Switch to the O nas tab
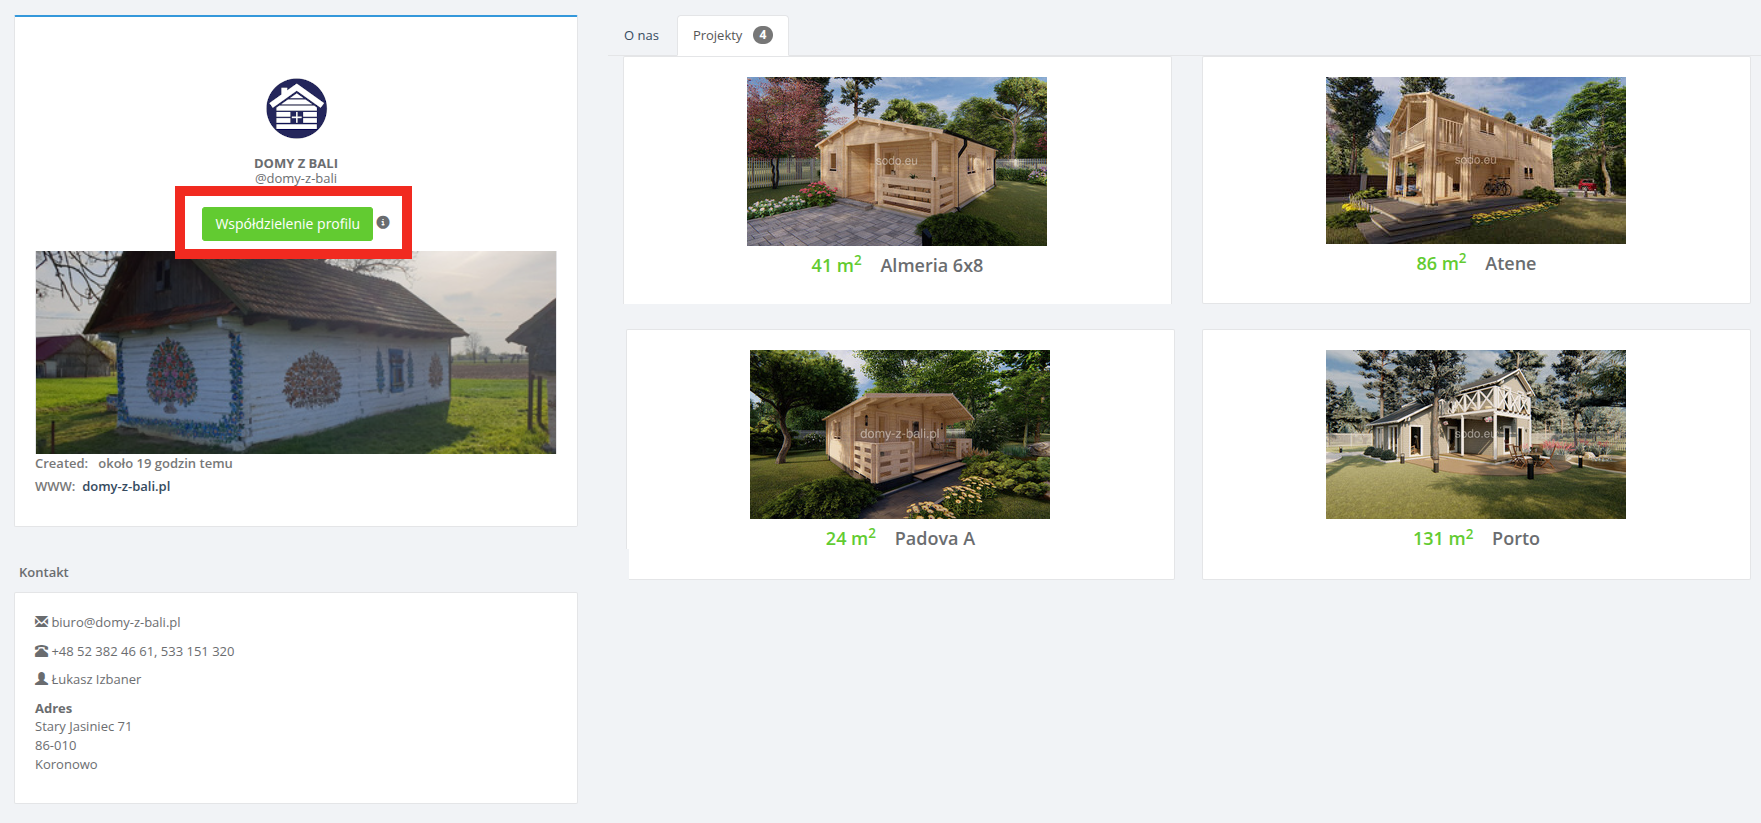 (x=641, y=36)
